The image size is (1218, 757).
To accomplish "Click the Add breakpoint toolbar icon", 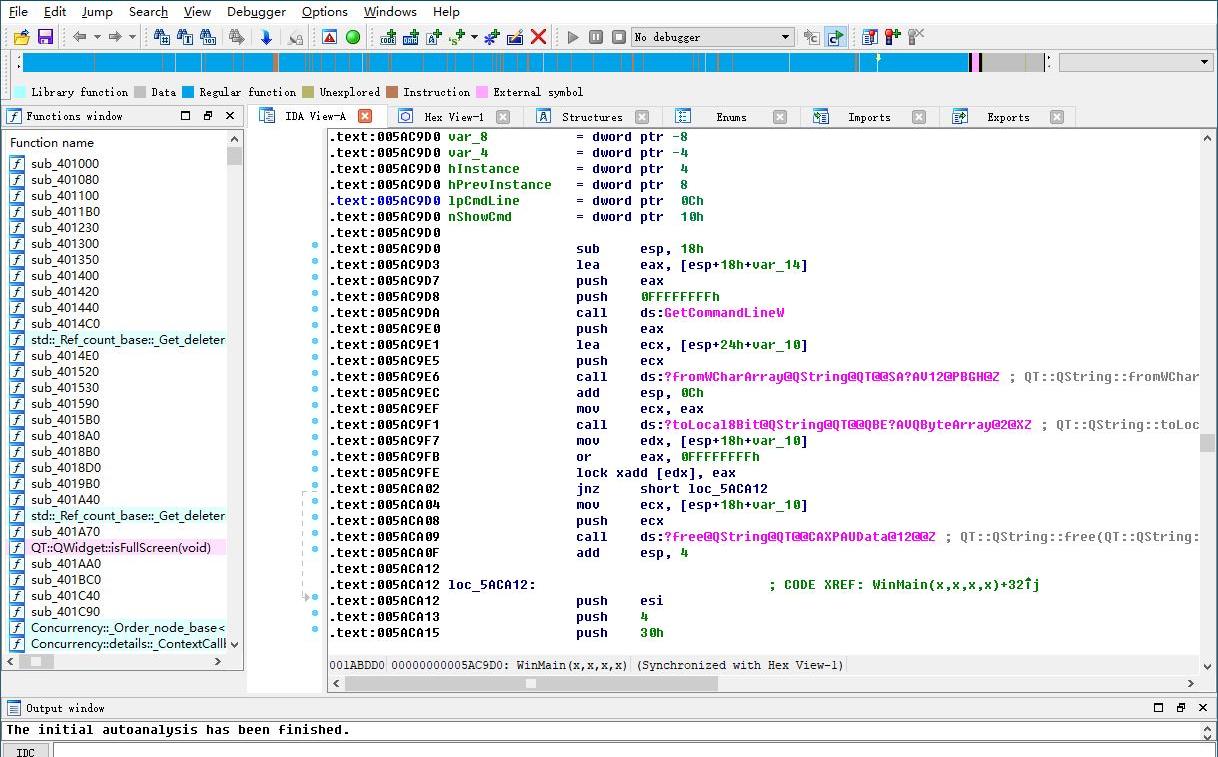I will click(892, 37).
